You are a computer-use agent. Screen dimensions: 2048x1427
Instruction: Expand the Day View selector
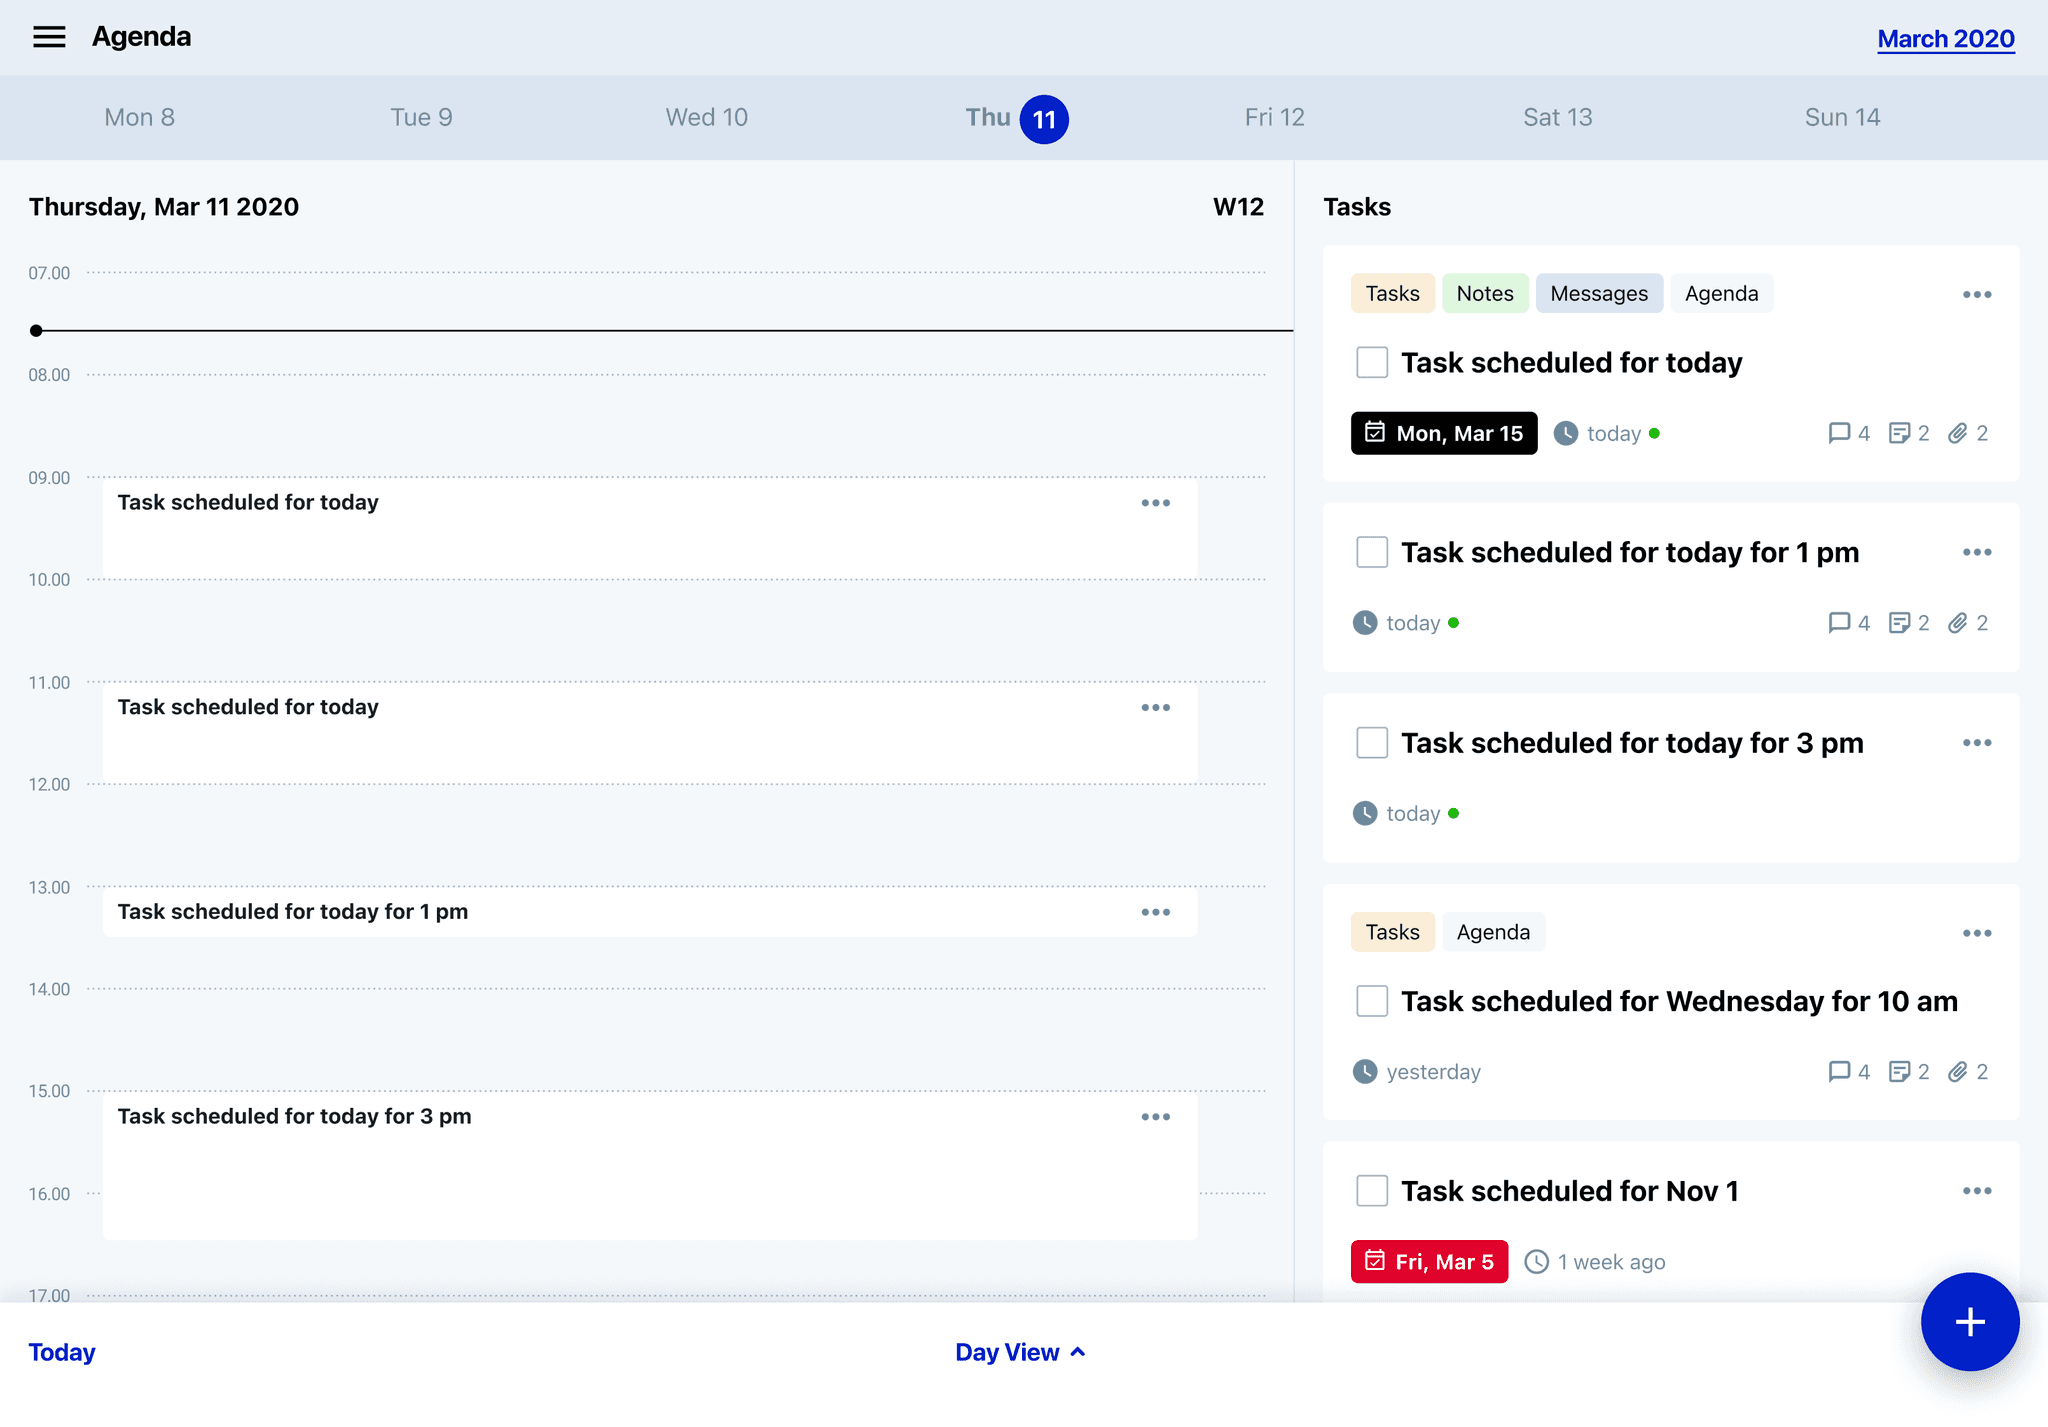[1020, 1352]
